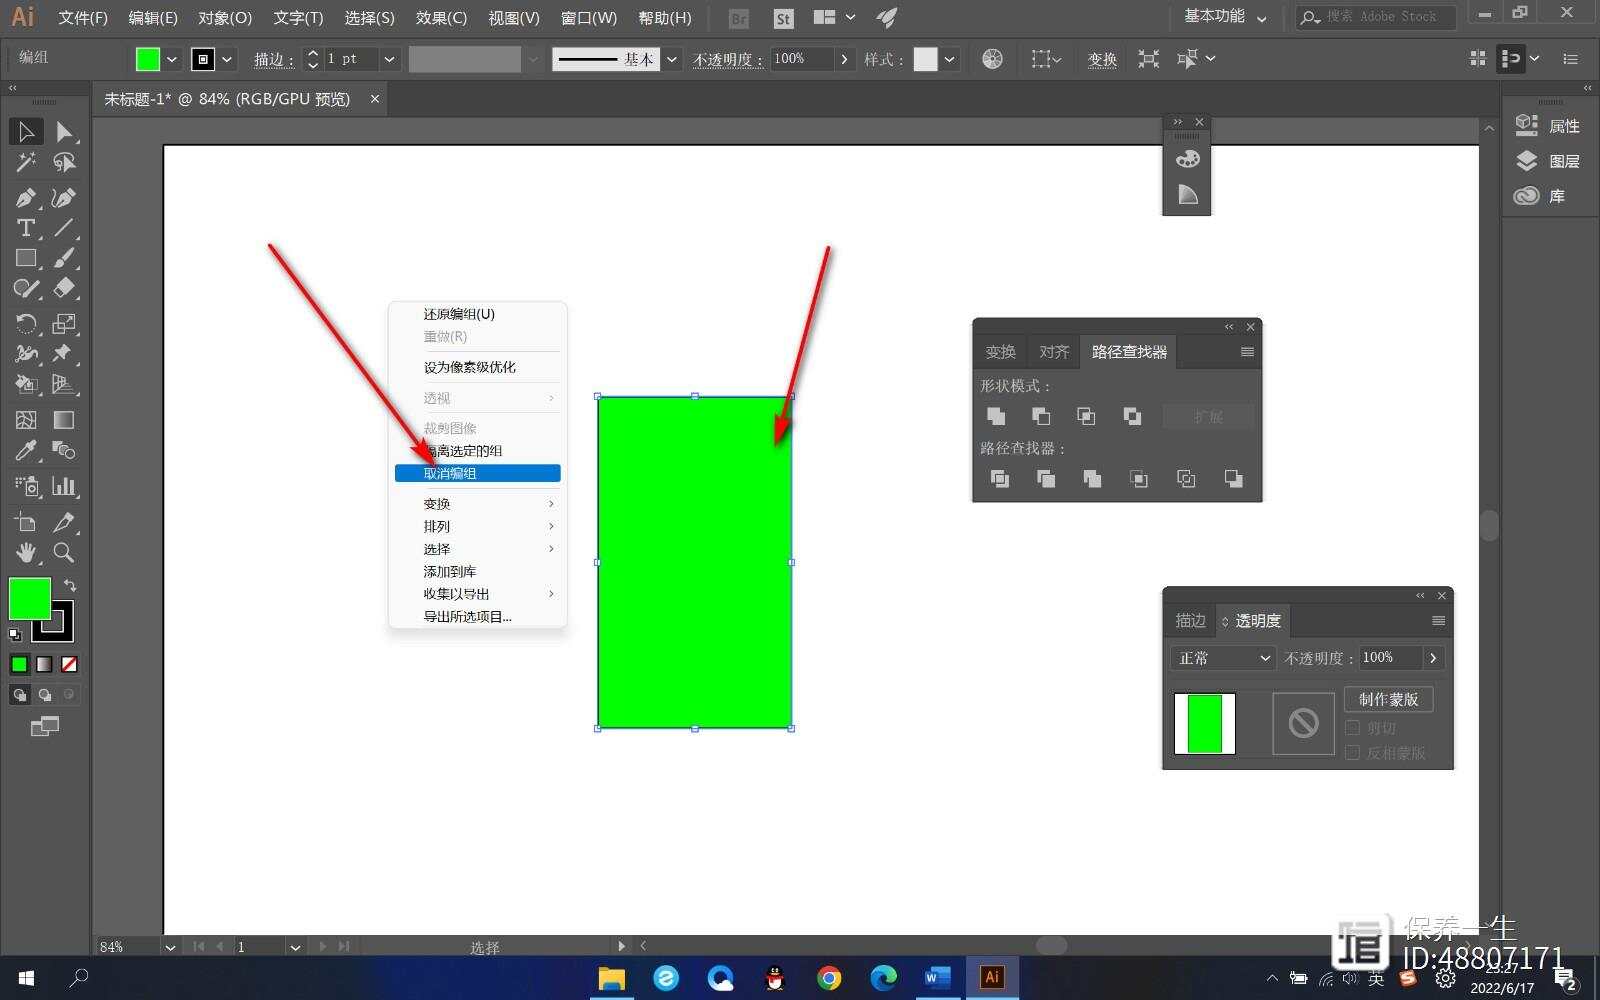Select the Lasso tool

pyautogui.click(x=64, y=162)
